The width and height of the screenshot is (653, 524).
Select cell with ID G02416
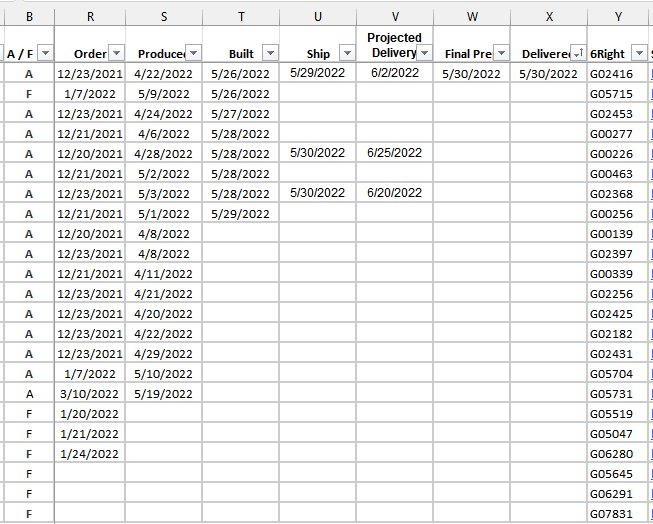611,74
